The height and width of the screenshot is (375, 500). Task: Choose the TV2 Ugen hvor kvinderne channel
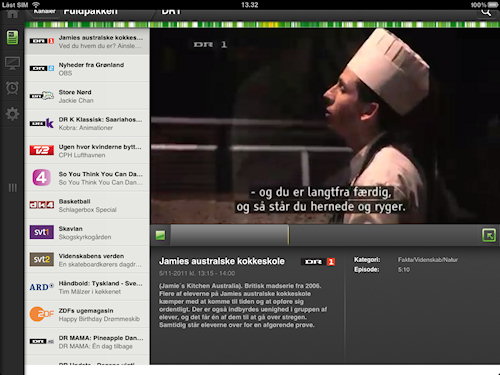point(87,151)
